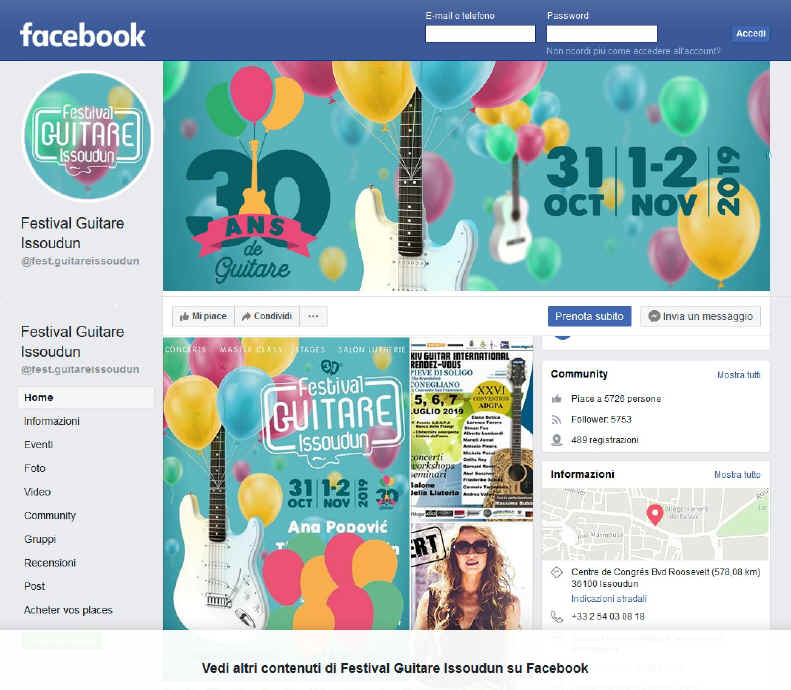Click the red map location pin
Screen dimensions: 791x690
[x=655, y=515]
